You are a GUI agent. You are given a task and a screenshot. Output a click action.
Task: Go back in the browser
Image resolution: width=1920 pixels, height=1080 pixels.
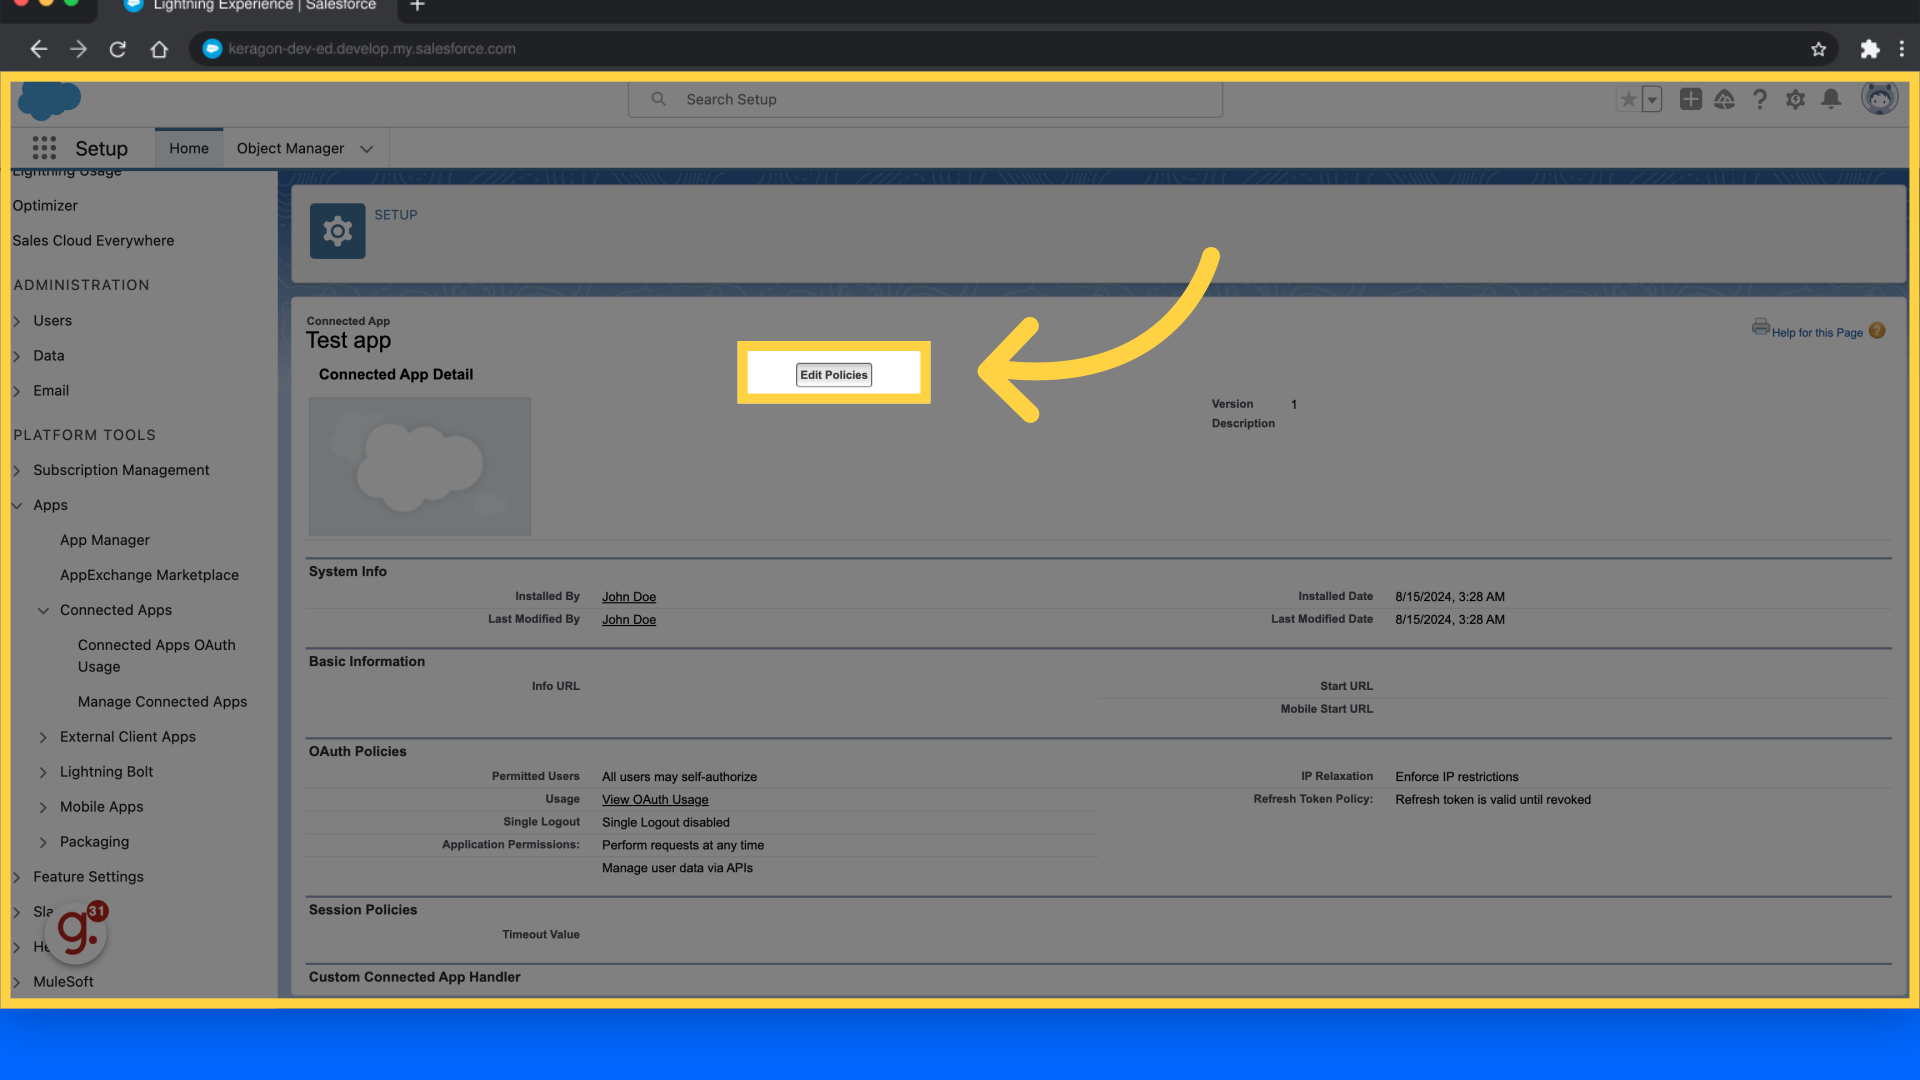tap(38, 49)
